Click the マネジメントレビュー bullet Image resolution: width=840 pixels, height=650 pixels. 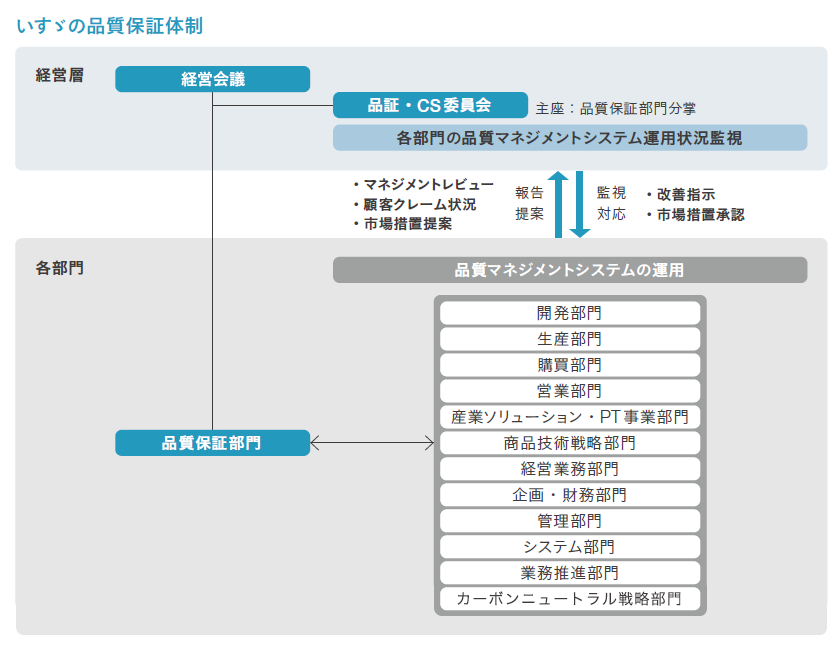[x=424, y=184]
